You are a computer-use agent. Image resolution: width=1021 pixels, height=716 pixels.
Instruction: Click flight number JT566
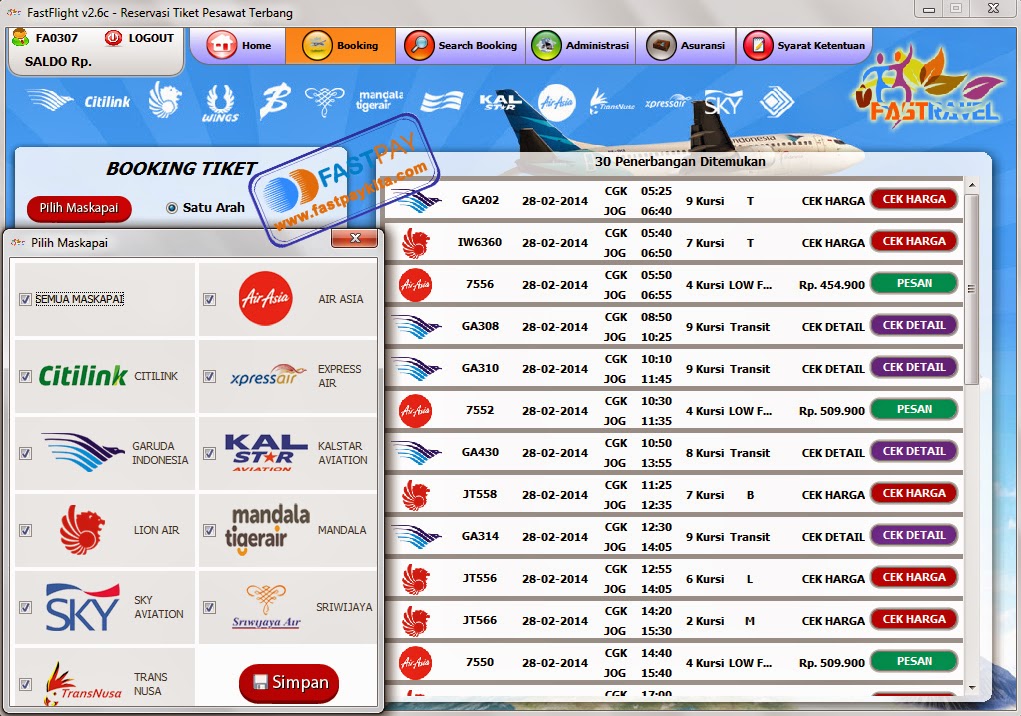tap(480, 620)
